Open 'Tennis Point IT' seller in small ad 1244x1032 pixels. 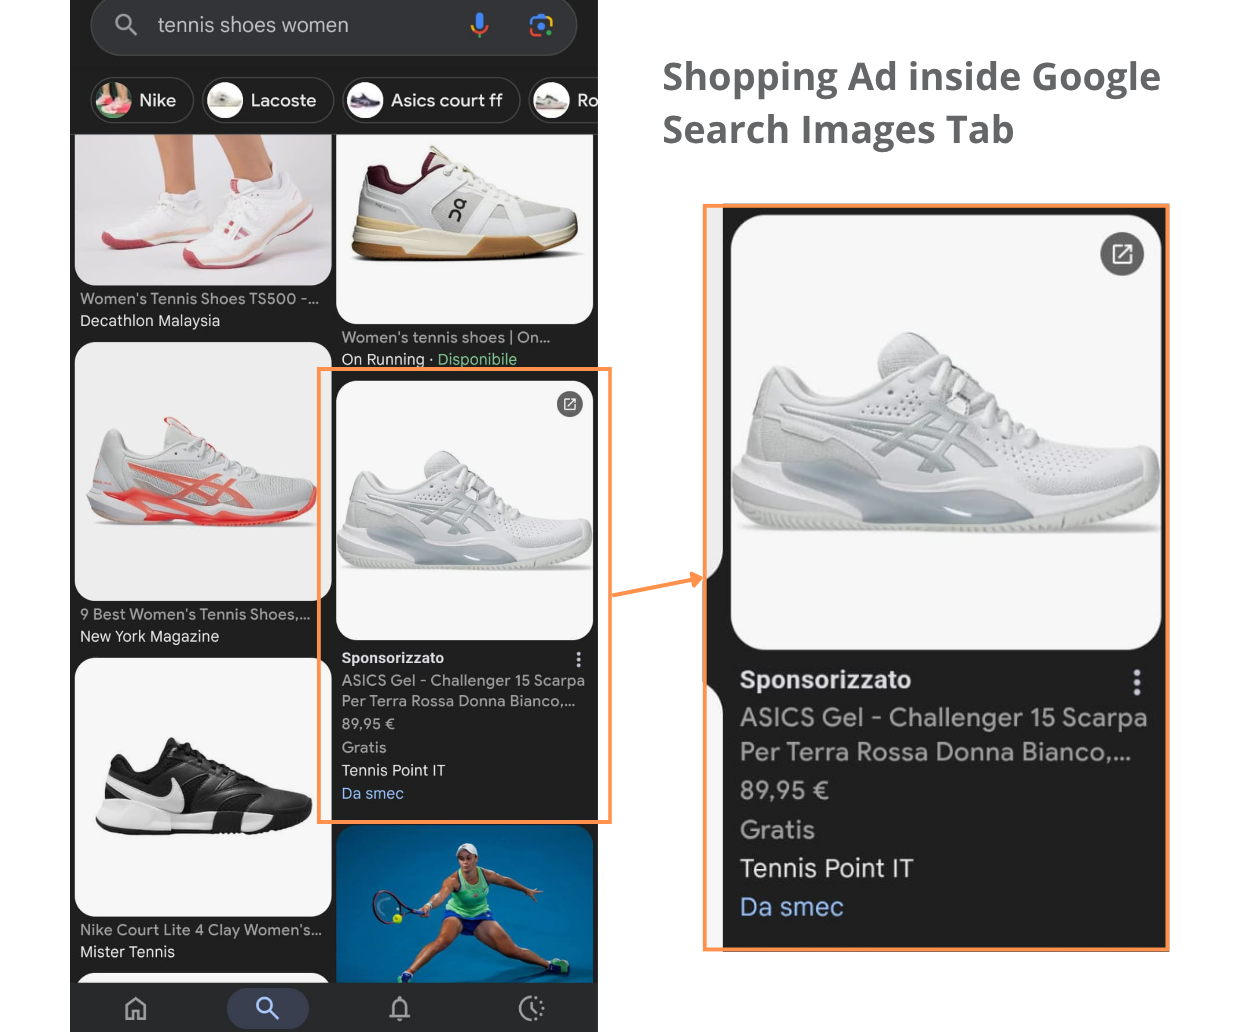[x=393, y=770]
